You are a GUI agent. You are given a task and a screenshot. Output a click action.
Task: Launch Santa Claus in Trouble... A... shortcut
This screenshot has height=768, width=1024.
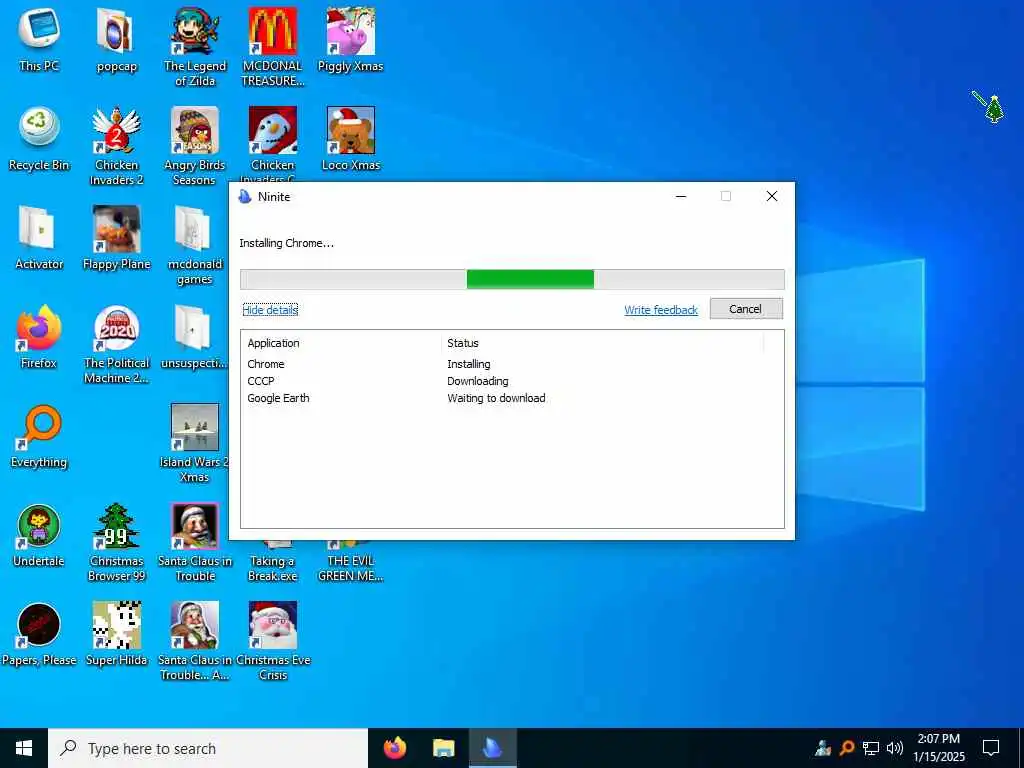[x=195, y=641]
